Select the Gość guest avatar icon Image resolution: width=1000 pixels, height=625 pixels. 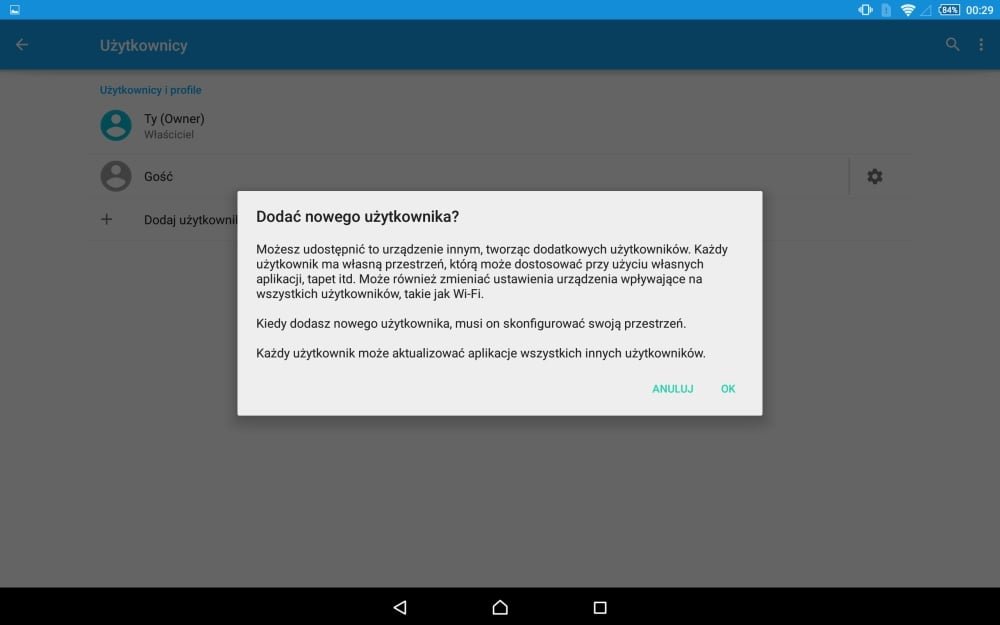[116, 176]
